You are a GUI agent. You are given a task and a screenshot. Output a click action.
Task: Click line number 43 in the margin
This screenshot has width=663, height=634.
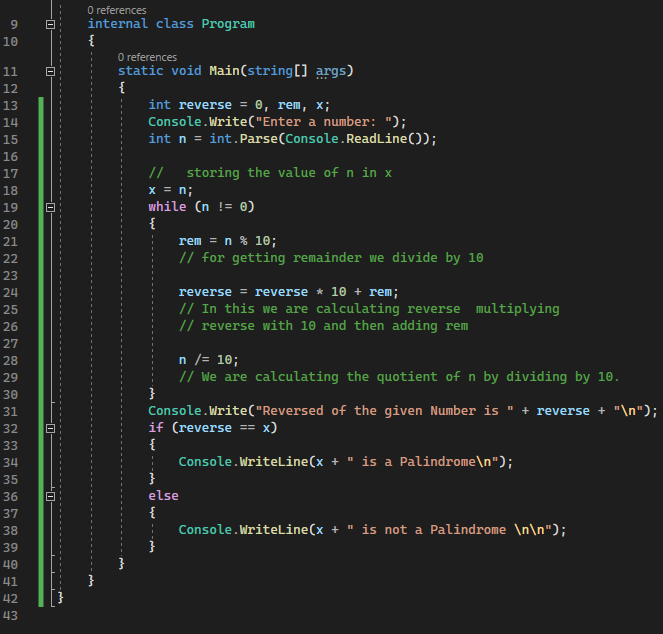tap(11, 616)
